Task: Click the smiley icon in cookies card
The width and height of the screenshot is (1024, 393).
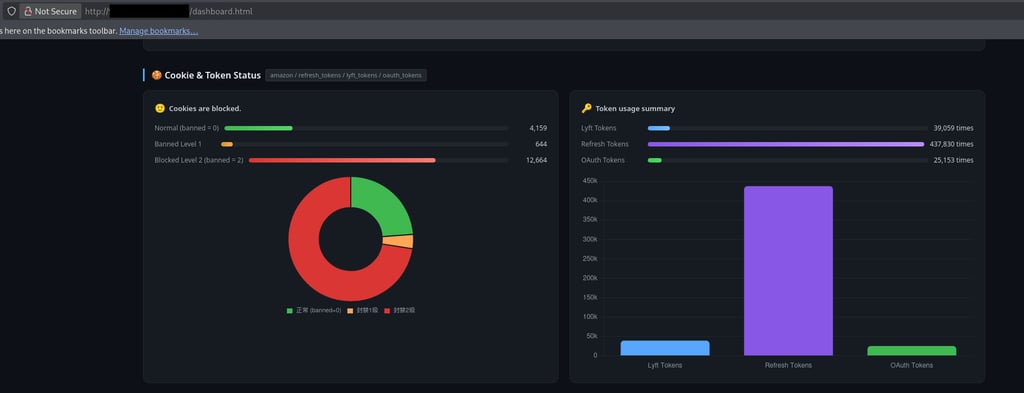Action: point(160,108)
